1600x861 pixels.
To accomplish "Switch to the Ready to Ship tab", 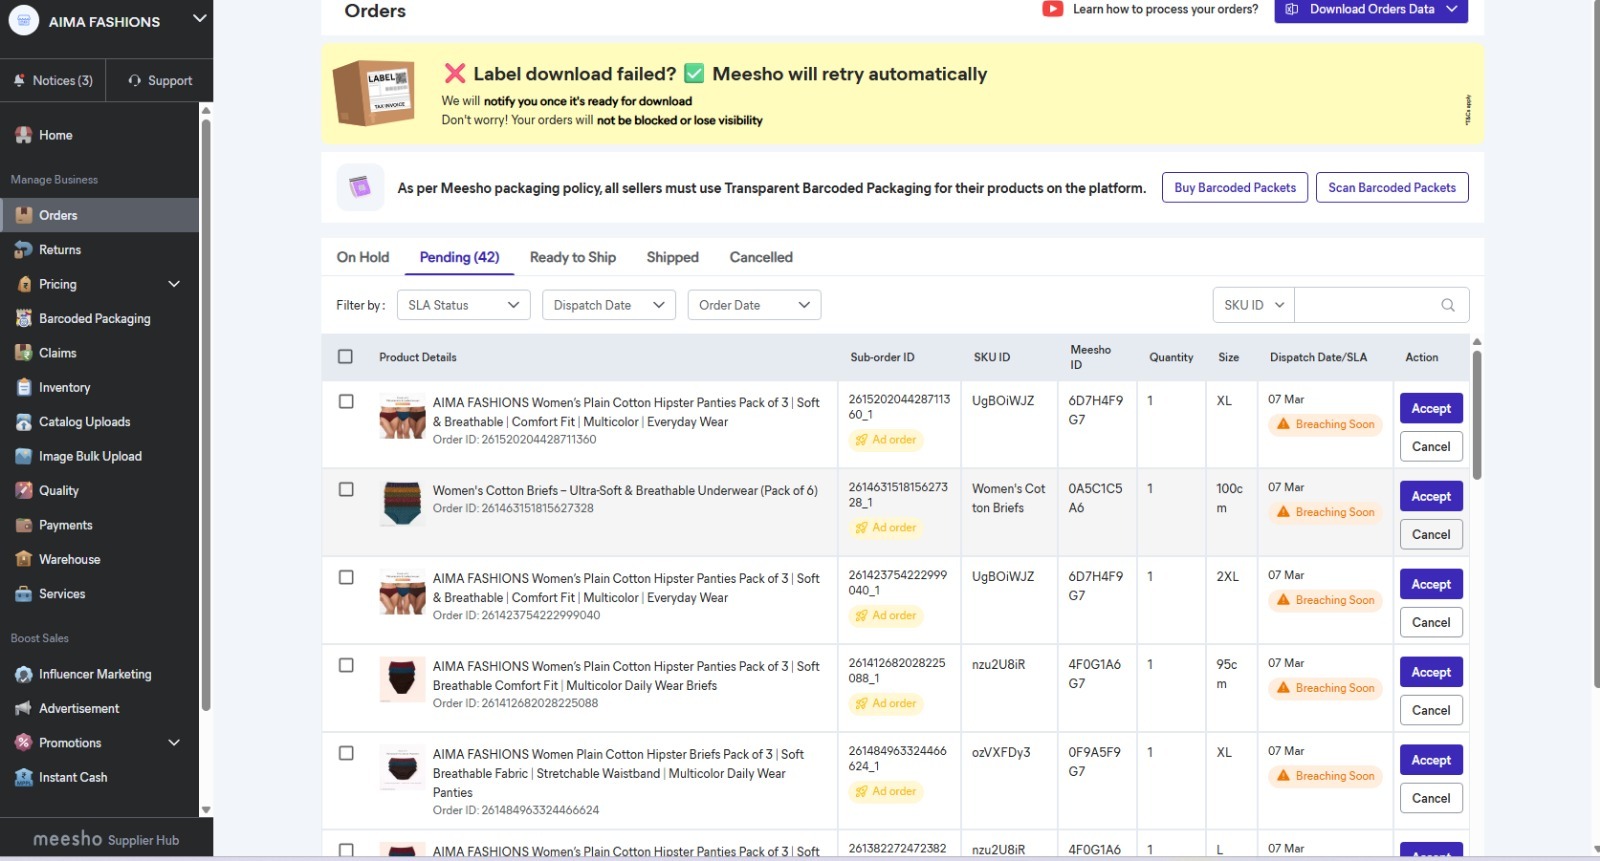I will (572, 257).
